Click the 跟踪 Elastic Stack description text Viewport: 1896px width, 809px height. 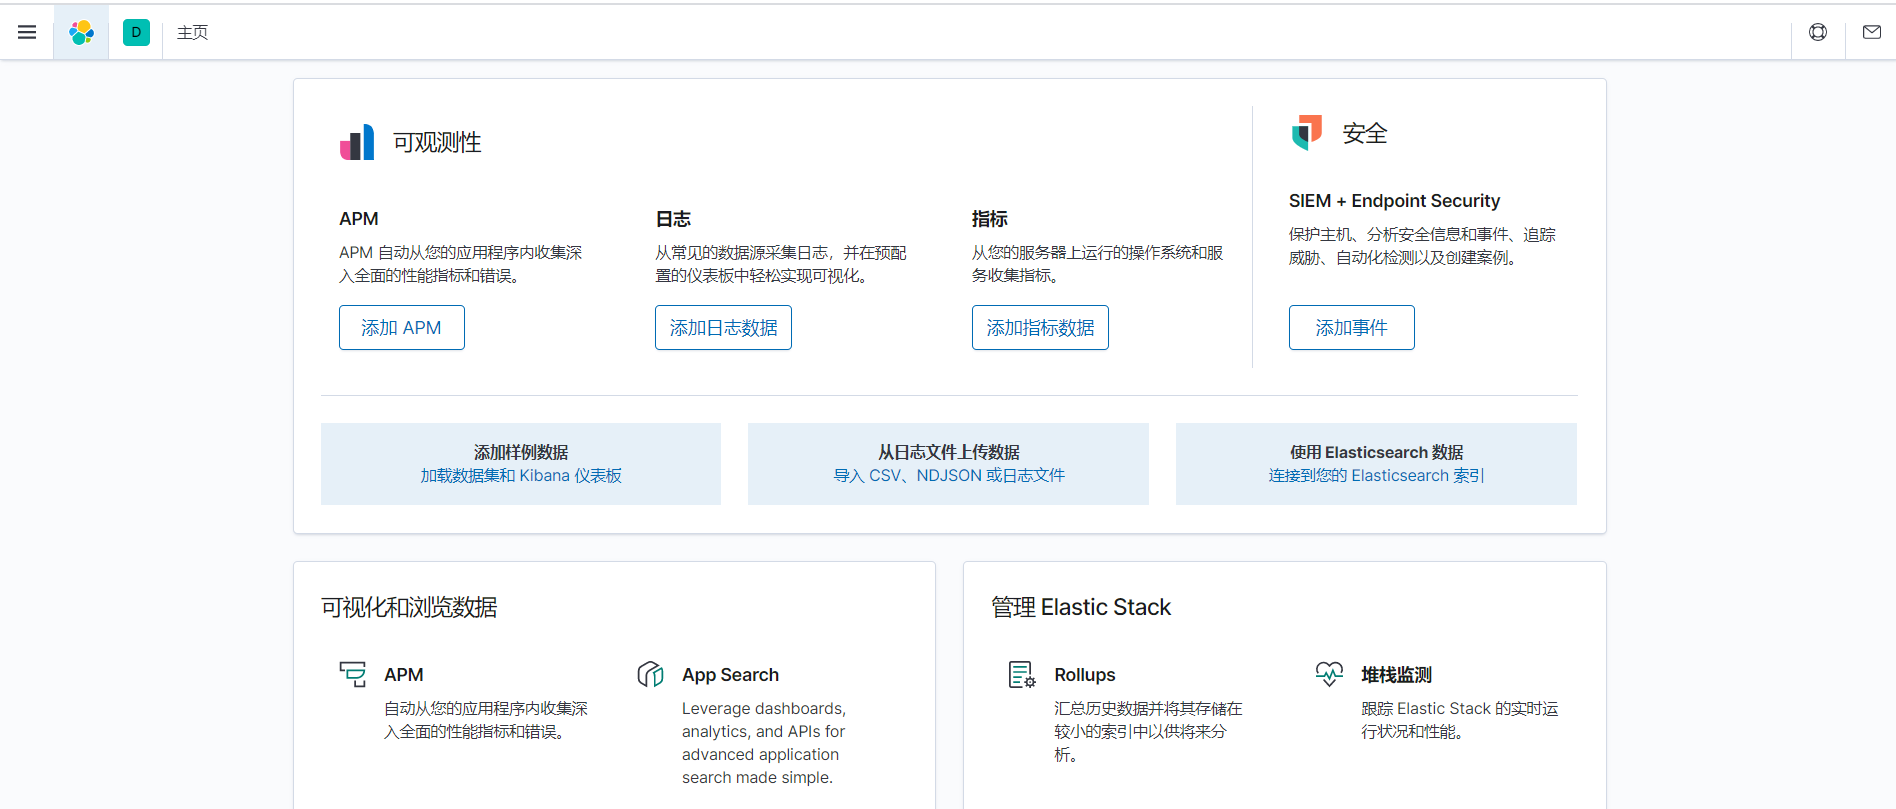coord(1459,720)
